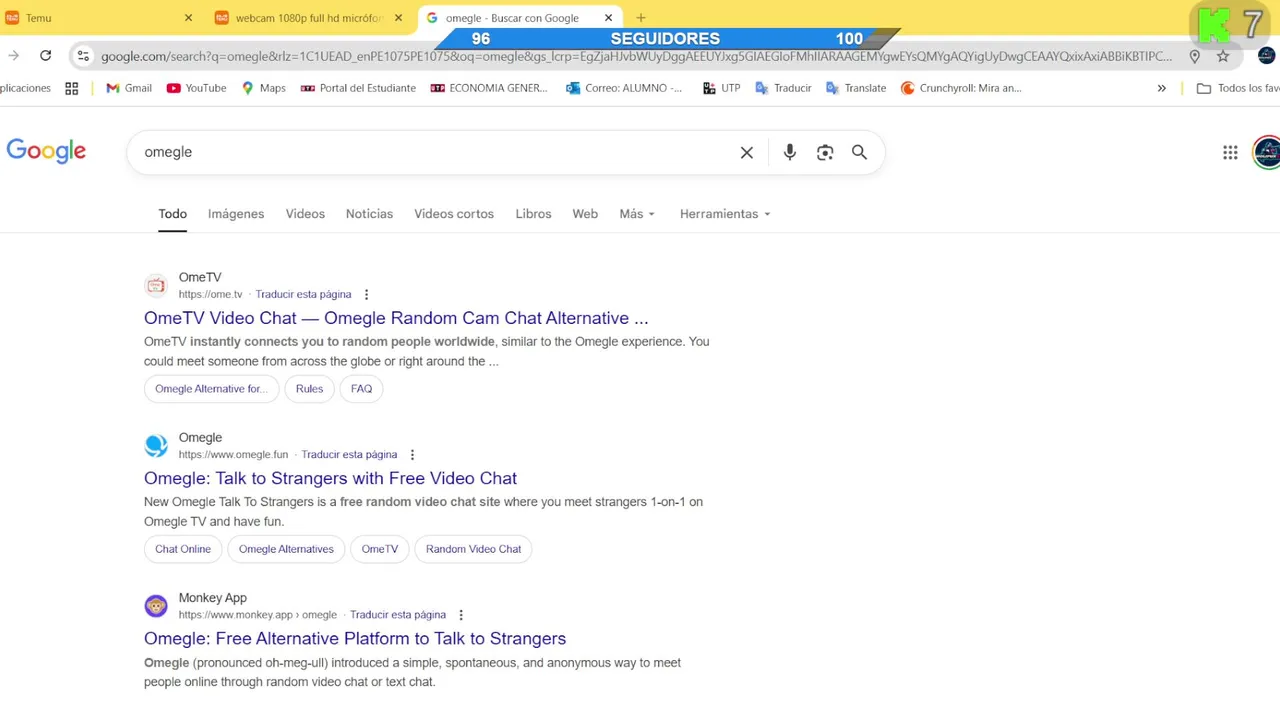Click the Random Video Chat chip

pyautogui.click(x=473, y=549)
